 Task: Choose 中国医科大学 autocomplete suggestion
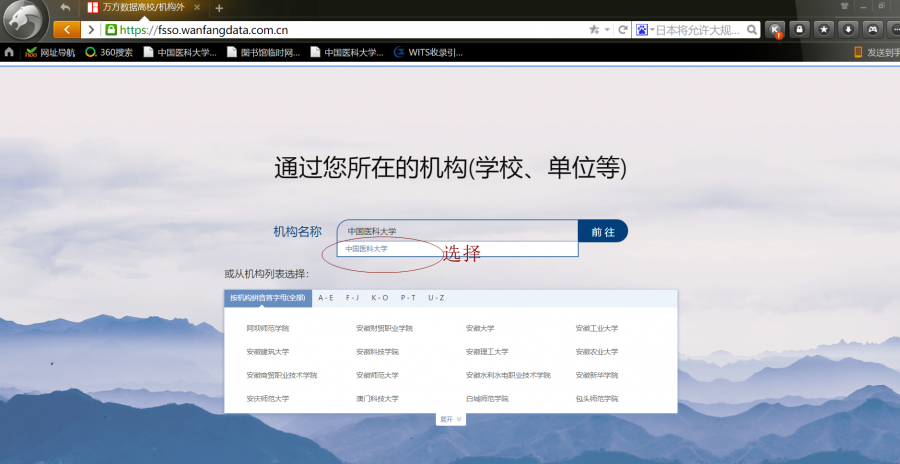point(366,249)
